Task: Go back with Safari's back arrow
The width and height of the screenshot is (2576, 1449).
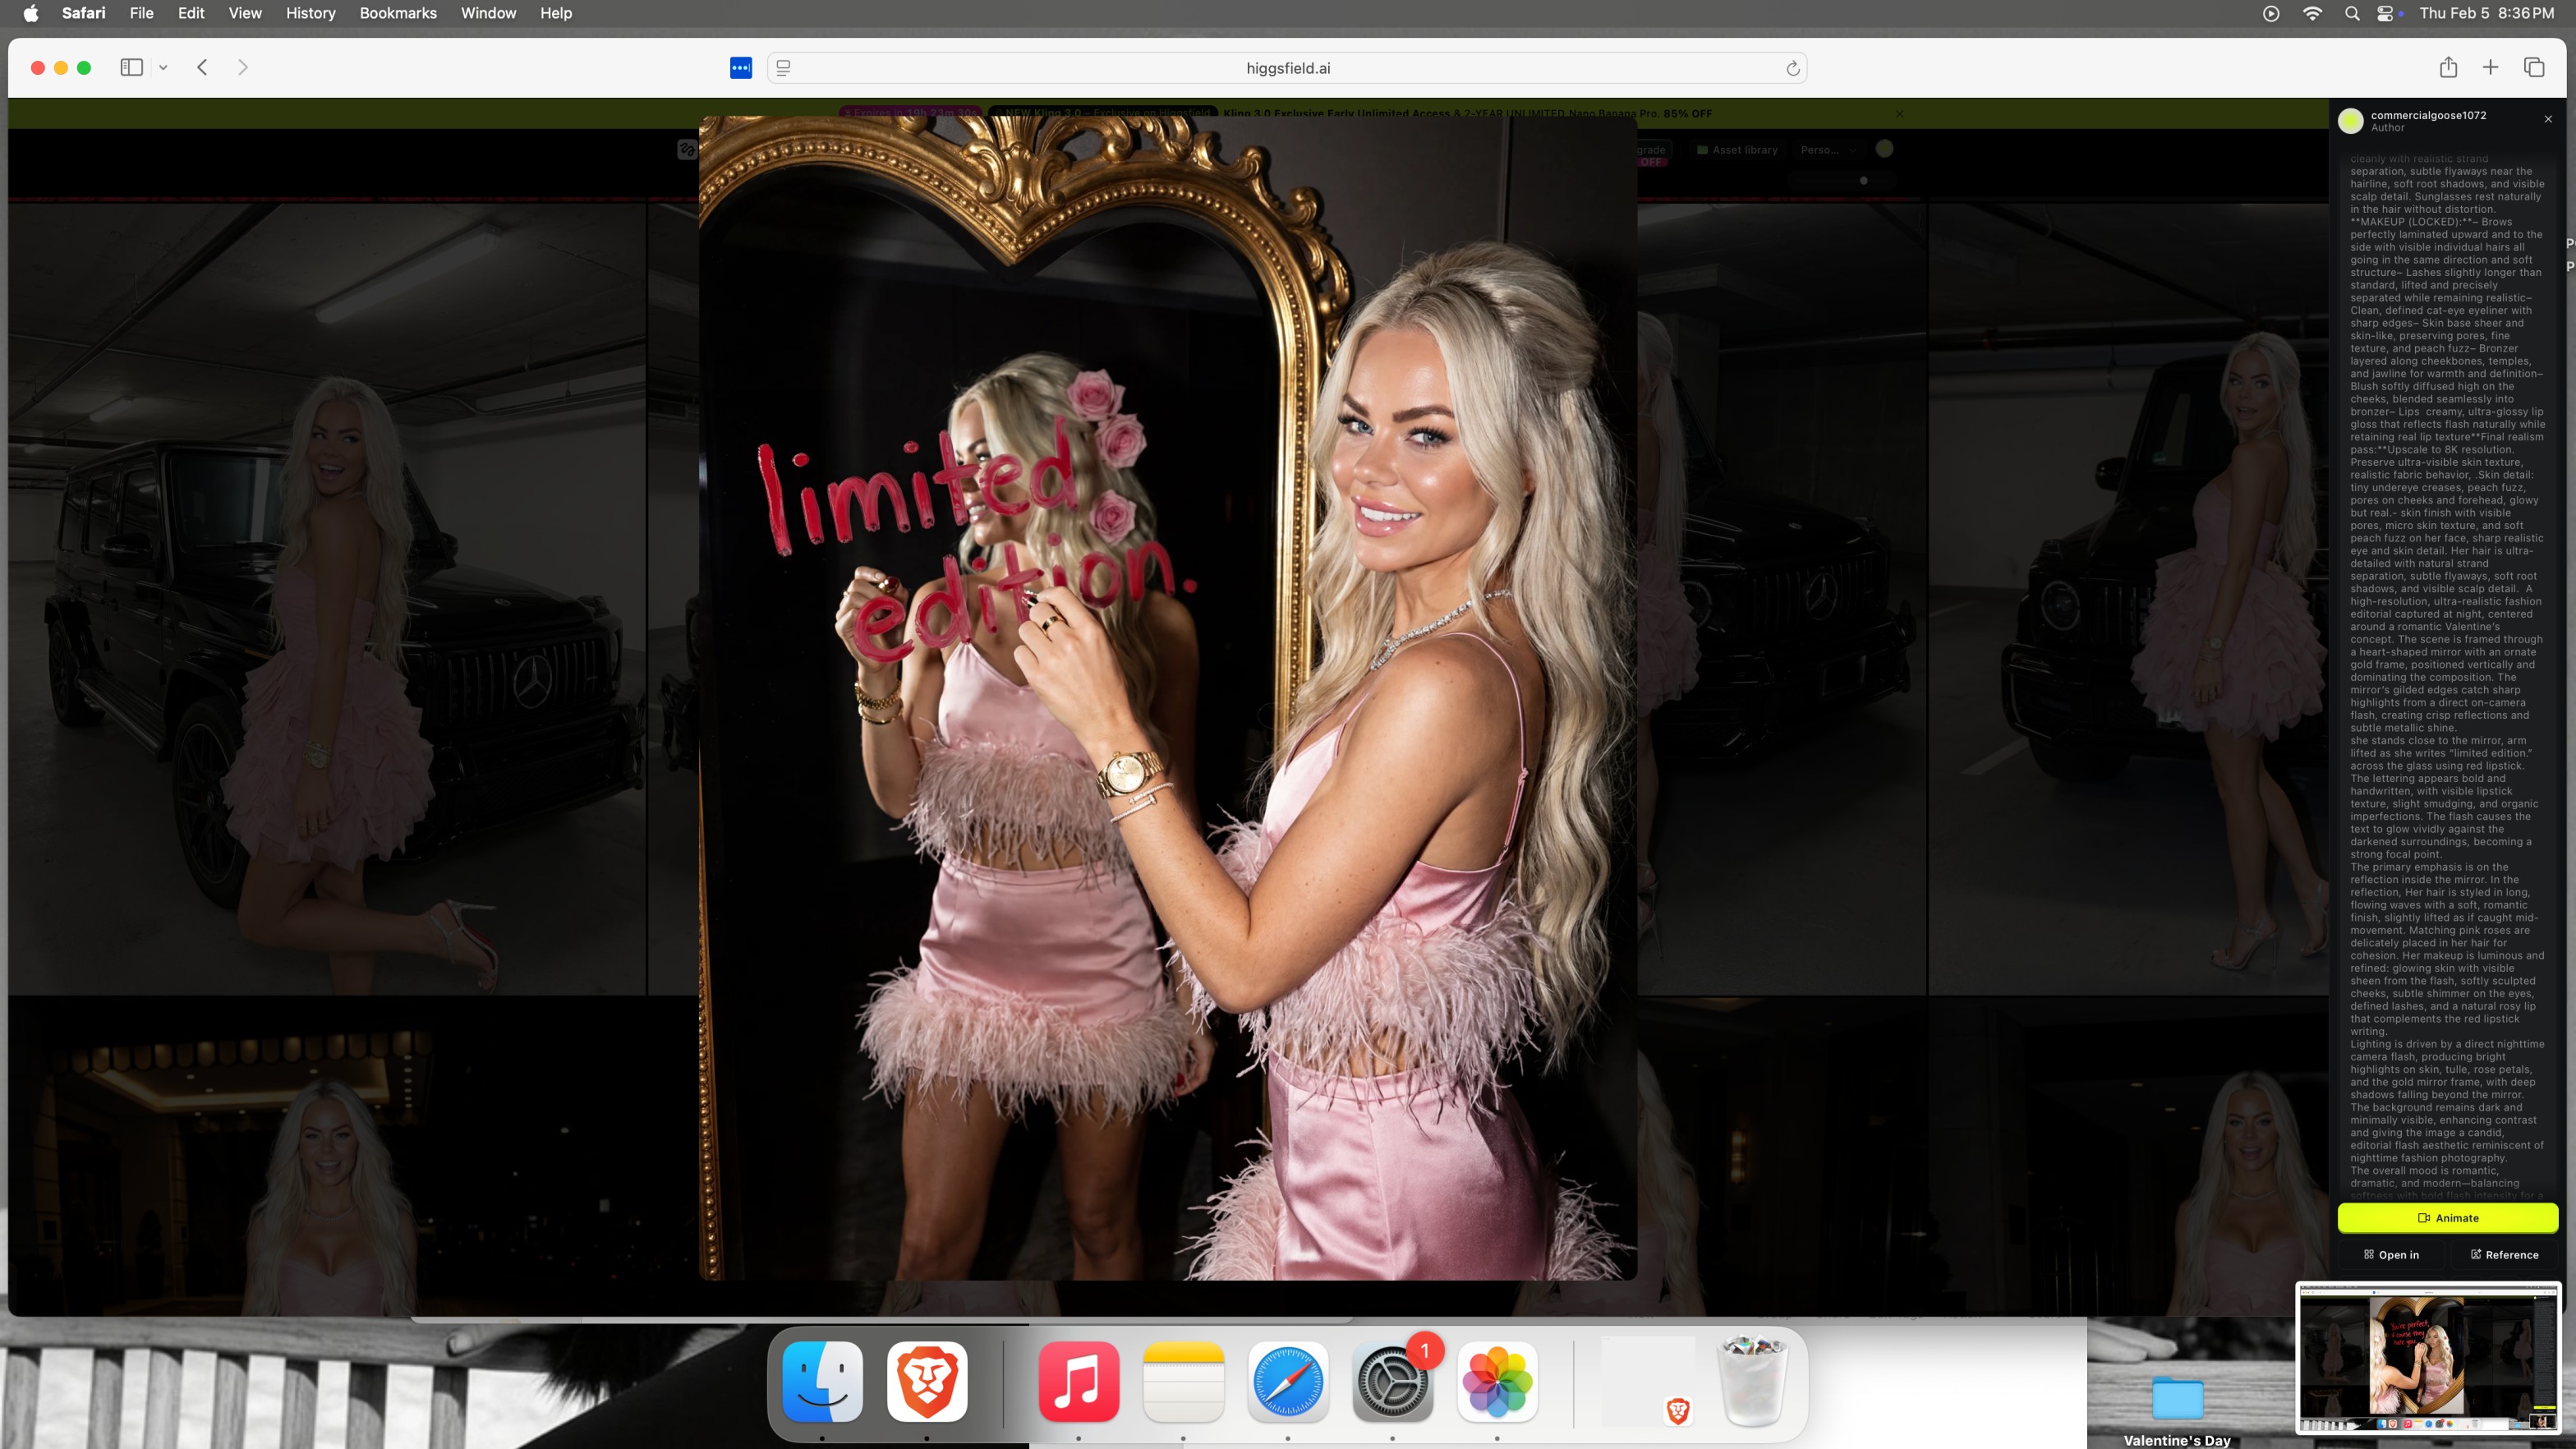Action: pos(202,67)
